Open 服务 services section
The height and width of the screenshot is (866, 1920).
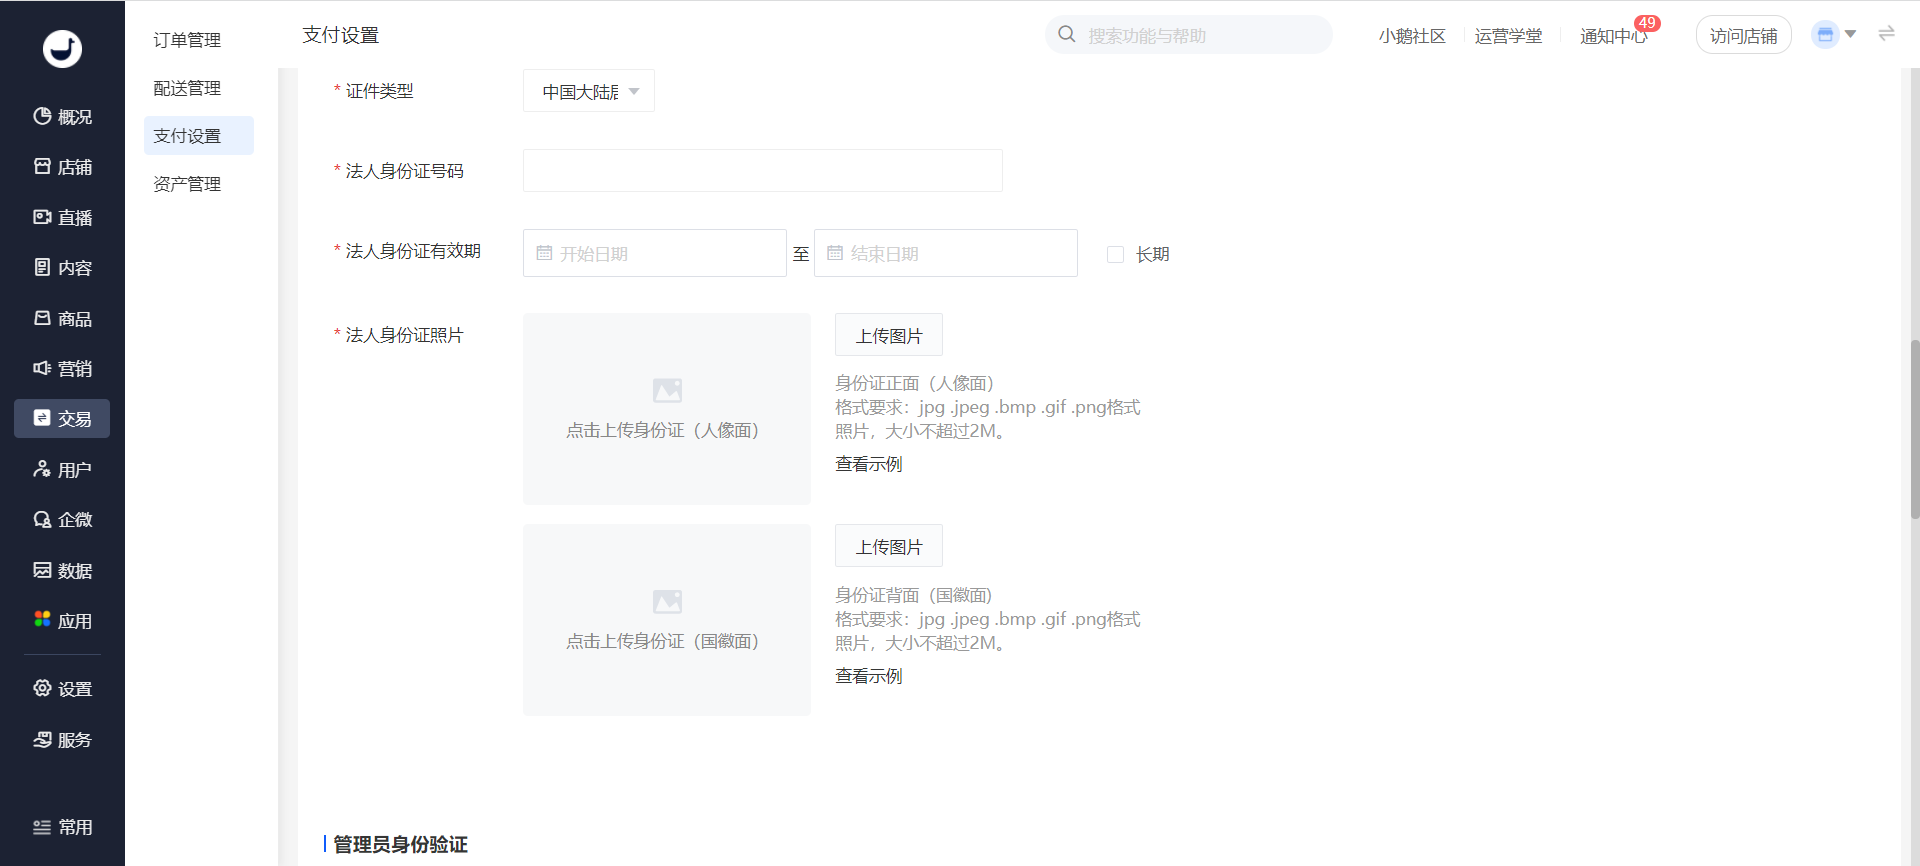pos(62,739)
